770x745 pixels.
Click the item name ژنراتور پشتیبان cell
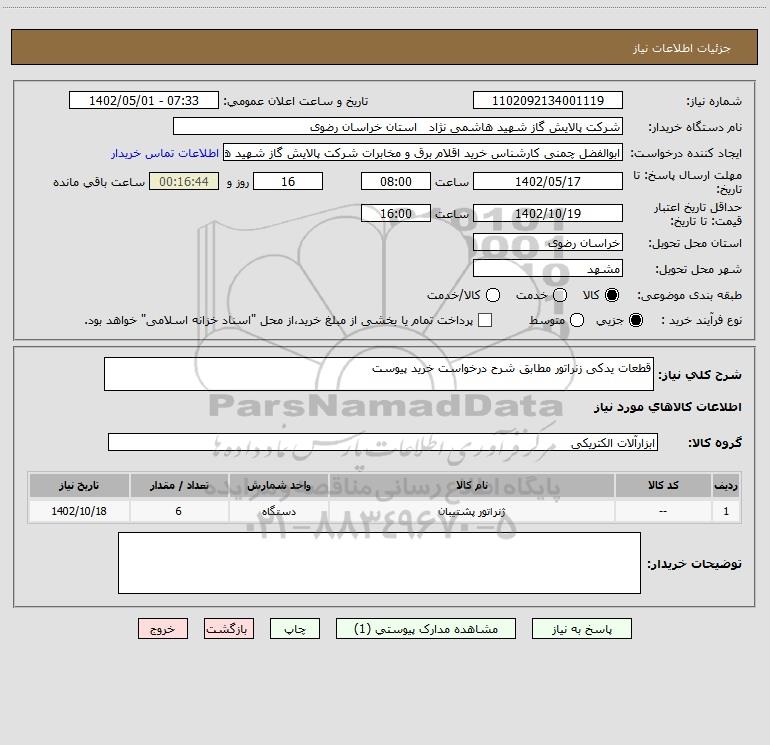[x=471, y=511]
